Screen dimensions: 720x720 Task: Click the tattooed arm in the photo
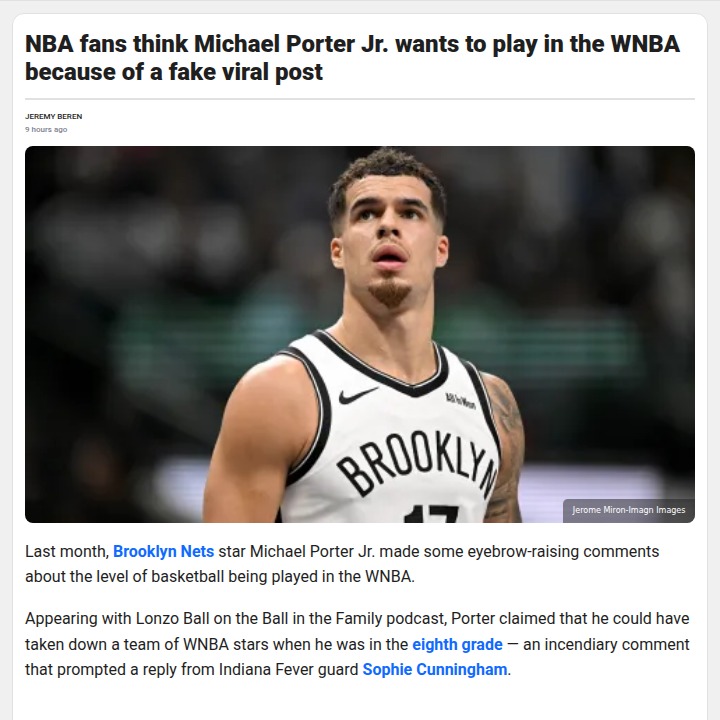point(502,450)
